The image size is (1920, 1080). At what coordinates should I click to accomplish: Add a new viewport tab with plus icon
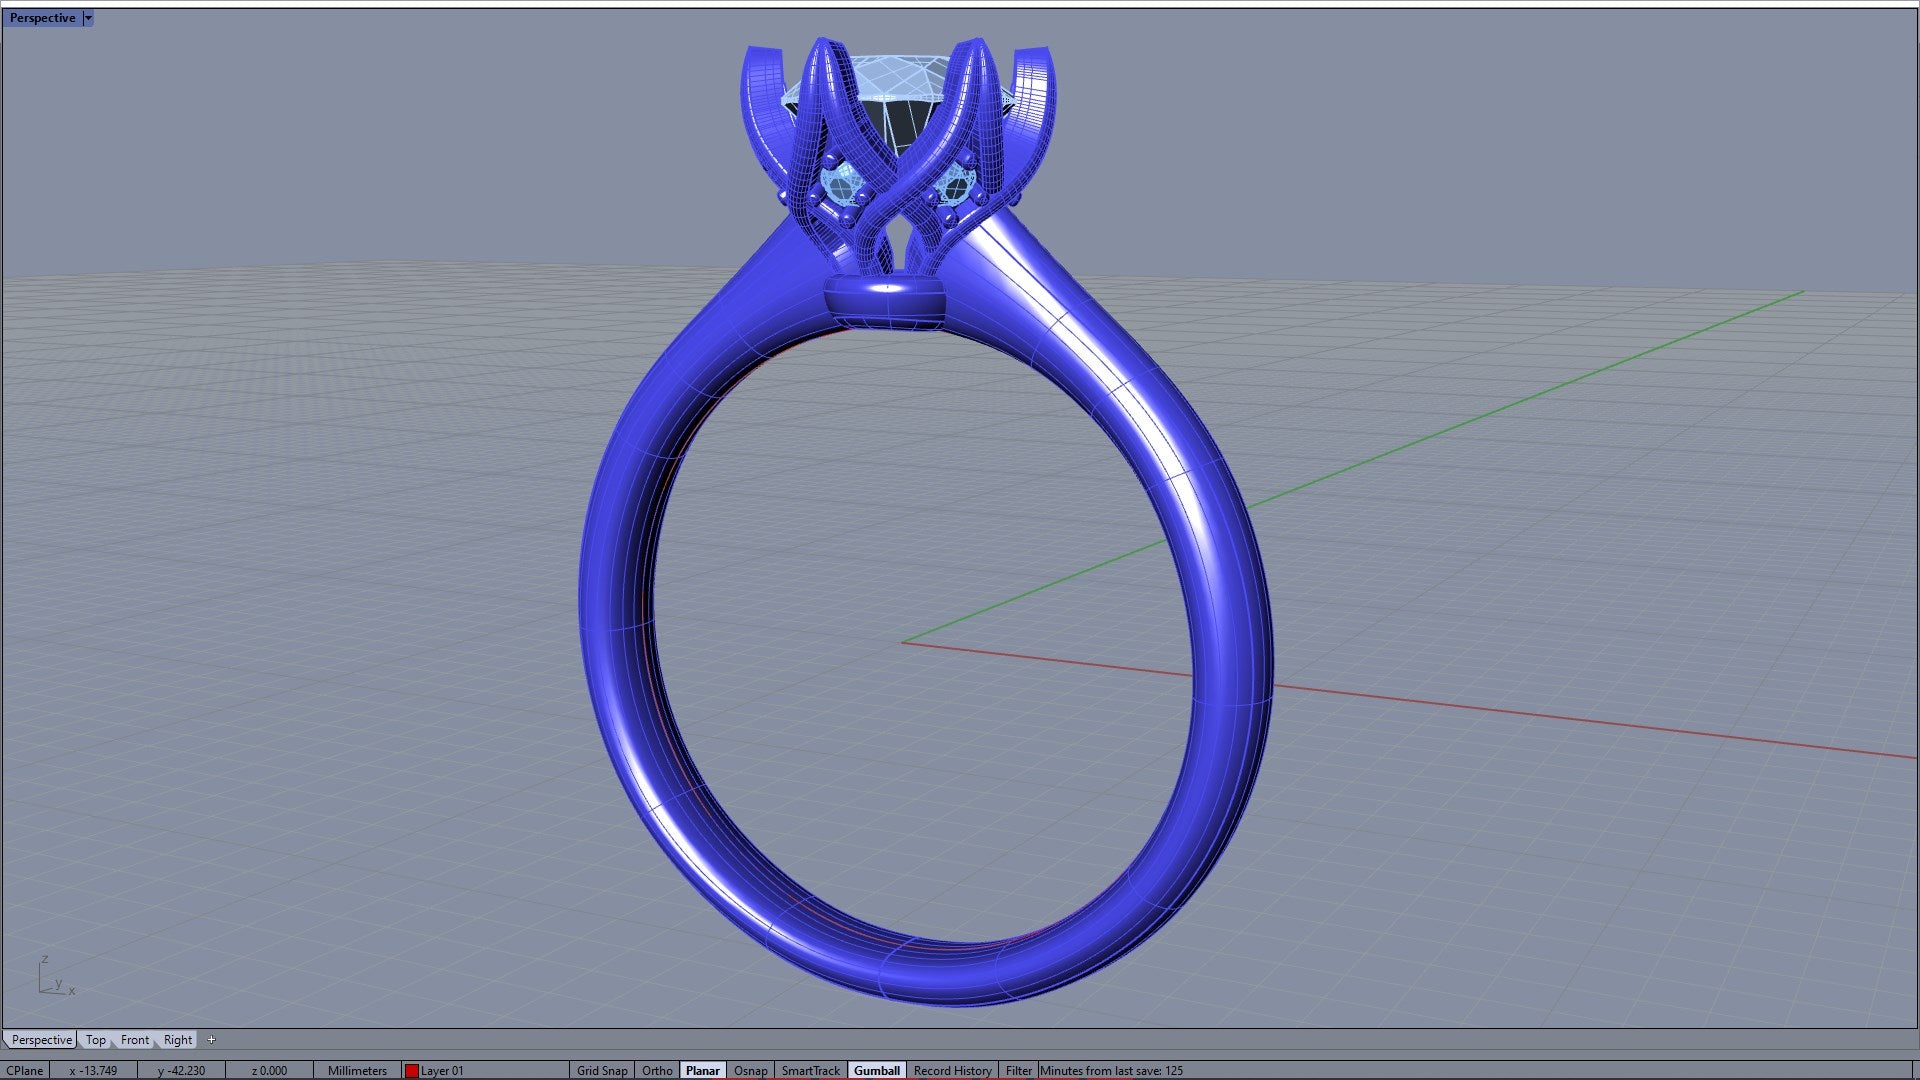pos(211,1040)
